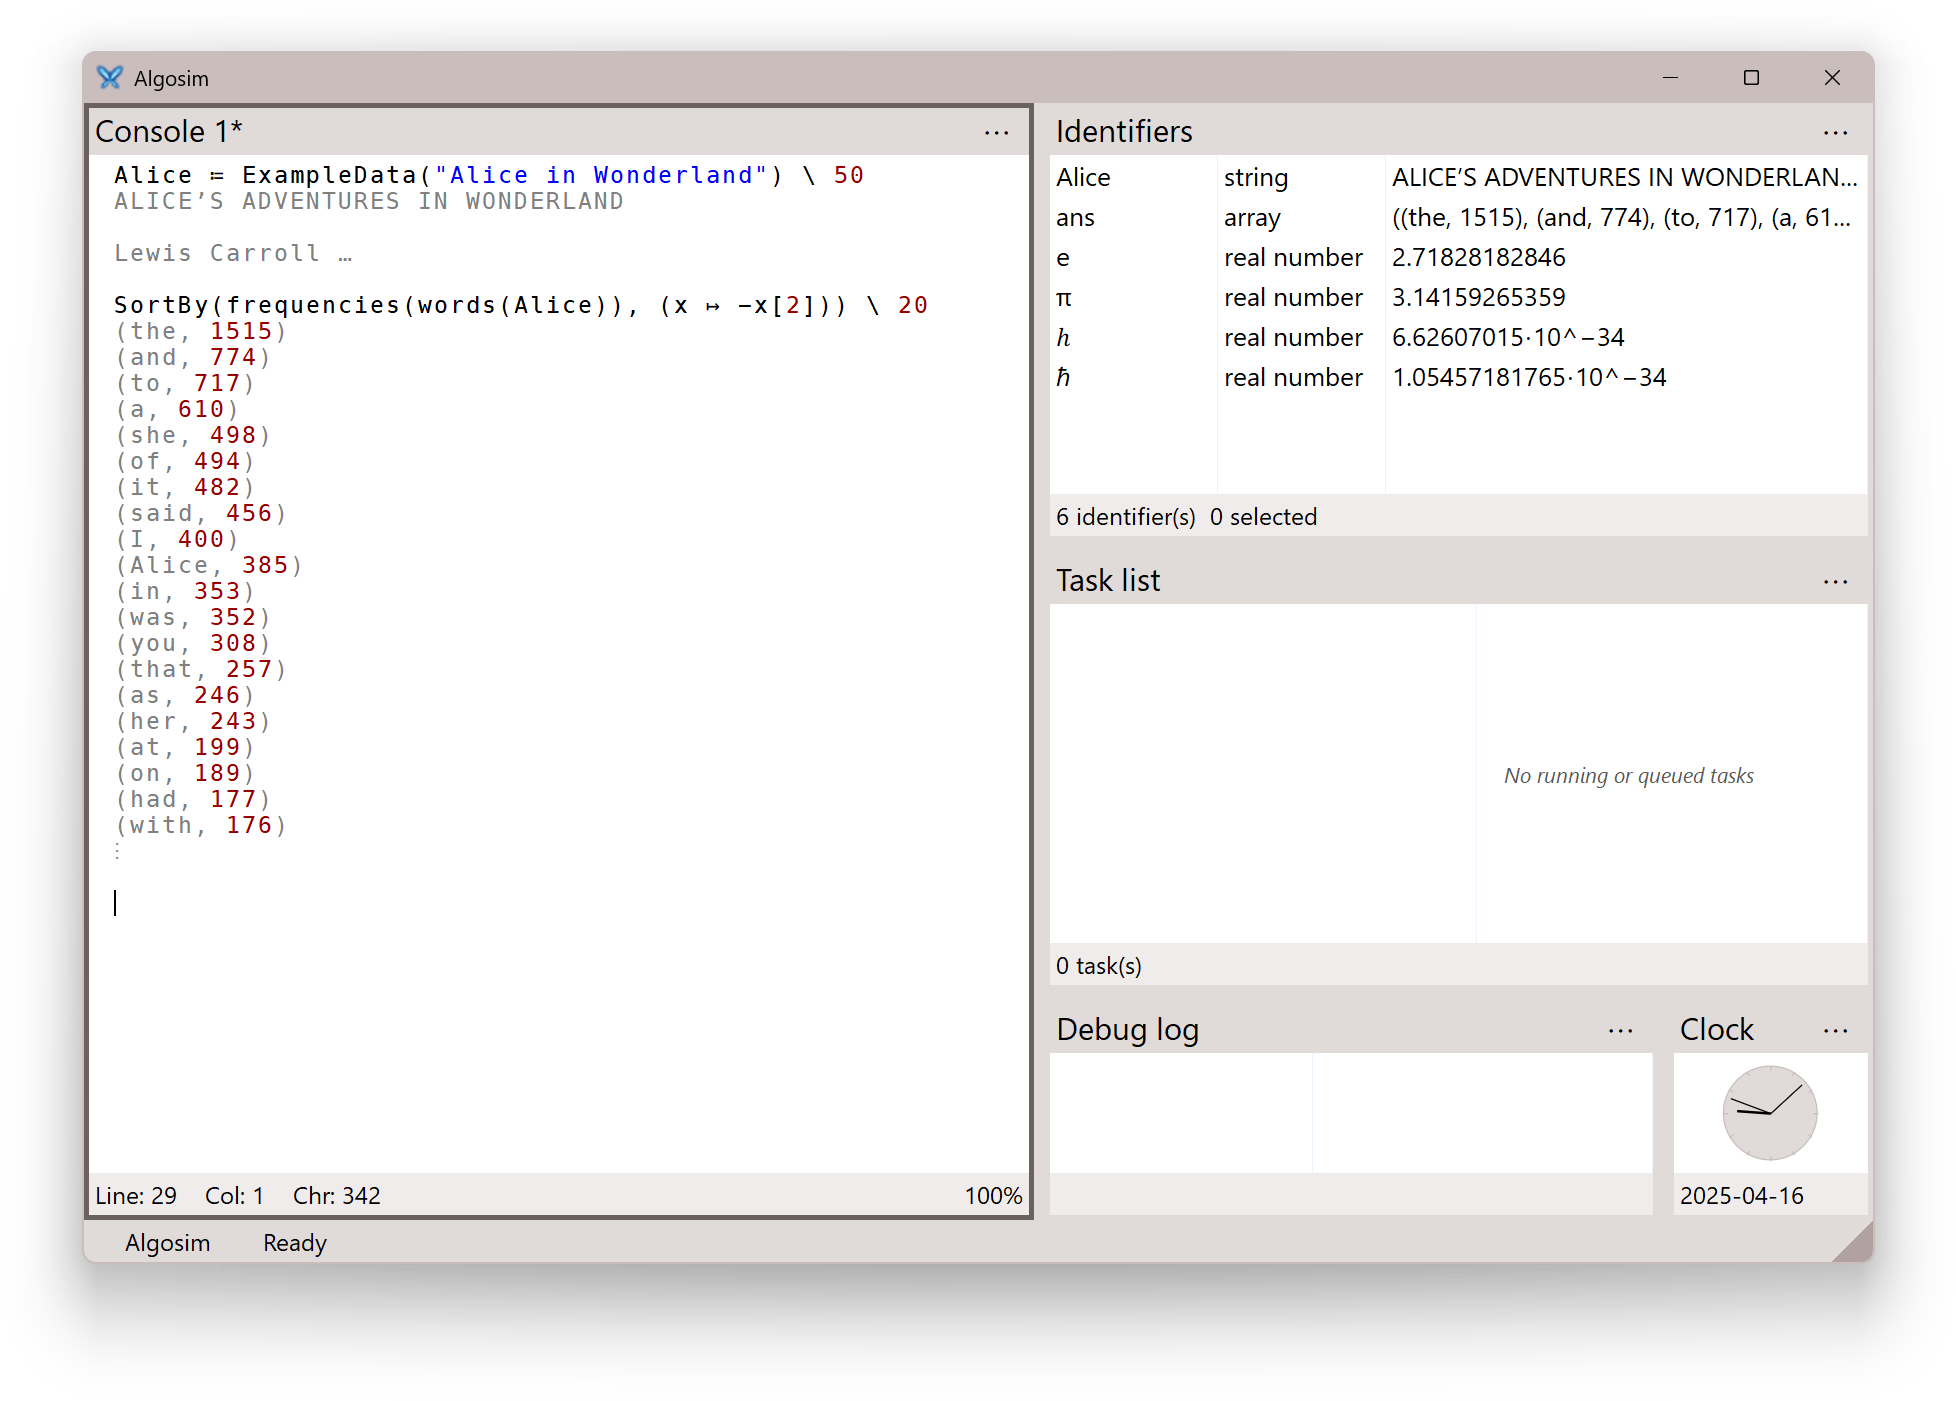Click the '0 selected' status text
This screenshot has height=1402, width=1957.
click(1262, 517)
